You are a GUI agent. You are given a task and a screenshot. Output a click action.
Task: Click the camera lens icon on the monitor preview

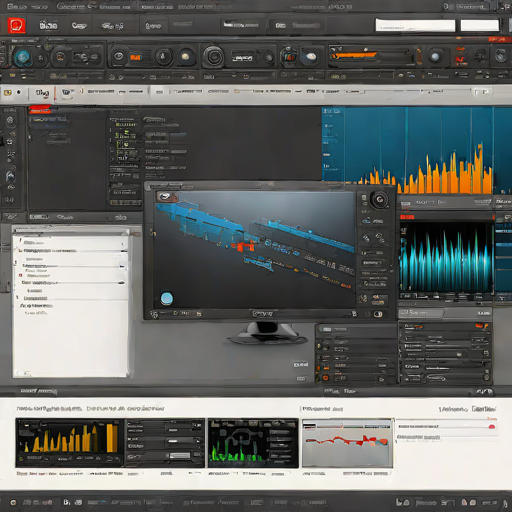[379, 200]
